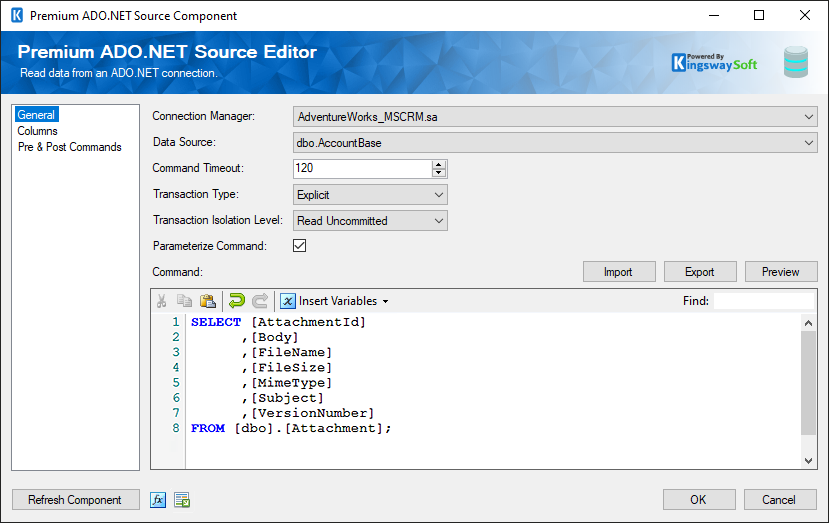Open the Insert Variables dropdown menu
Viewport: 829px width, 523px height.
coord(344,301)
